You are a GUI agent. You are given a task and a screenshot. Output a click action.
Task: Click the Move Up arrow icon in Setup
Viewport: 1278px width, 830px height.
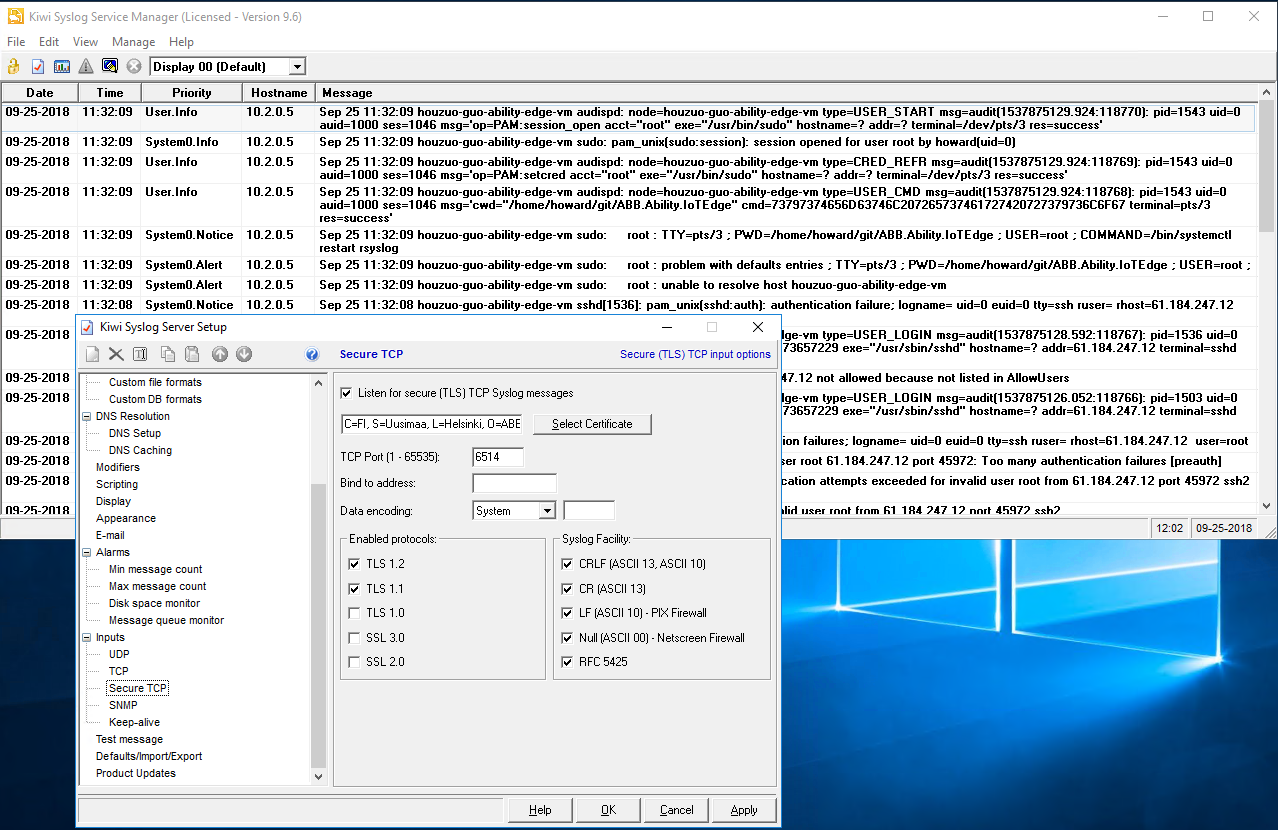220,354
